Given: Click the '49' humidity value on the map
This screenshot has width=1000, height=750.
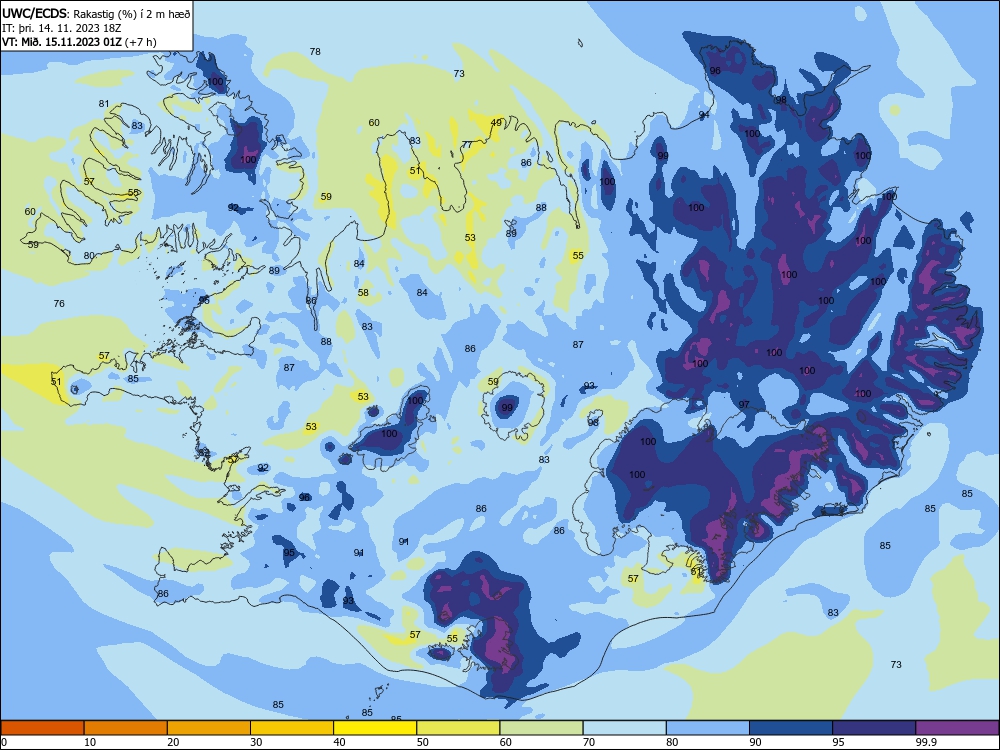Looking at the screenshot, I should (x=496, y=122).
